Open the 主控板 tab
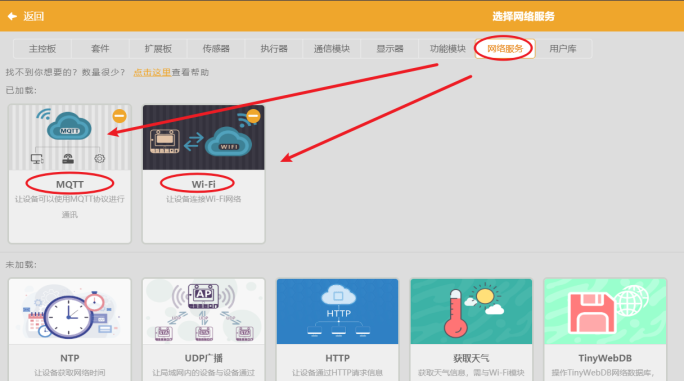Image resolution: width=684 pixels, height=381 pixels. (x=42, y=49)
